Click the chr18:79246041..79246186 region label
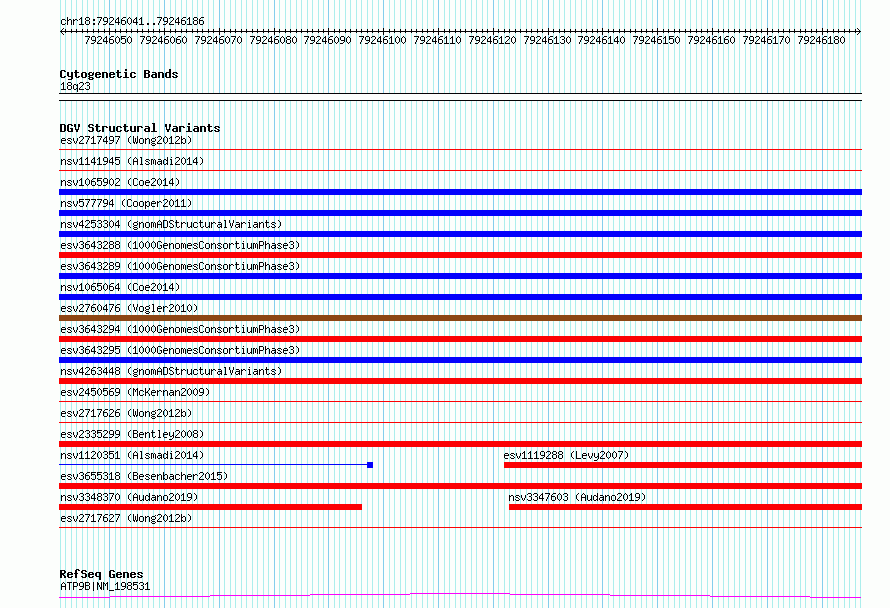890x608 pixels. click(132, 21)
